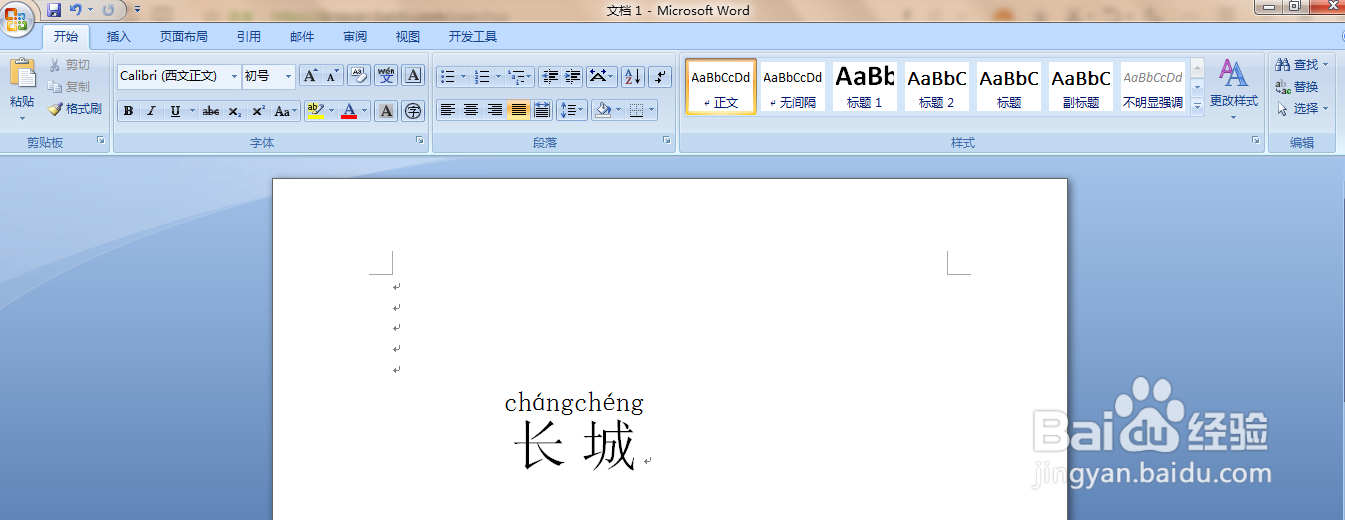Toggle Underline formatting
Screen dimensions: 1345x520
(175, 111)
